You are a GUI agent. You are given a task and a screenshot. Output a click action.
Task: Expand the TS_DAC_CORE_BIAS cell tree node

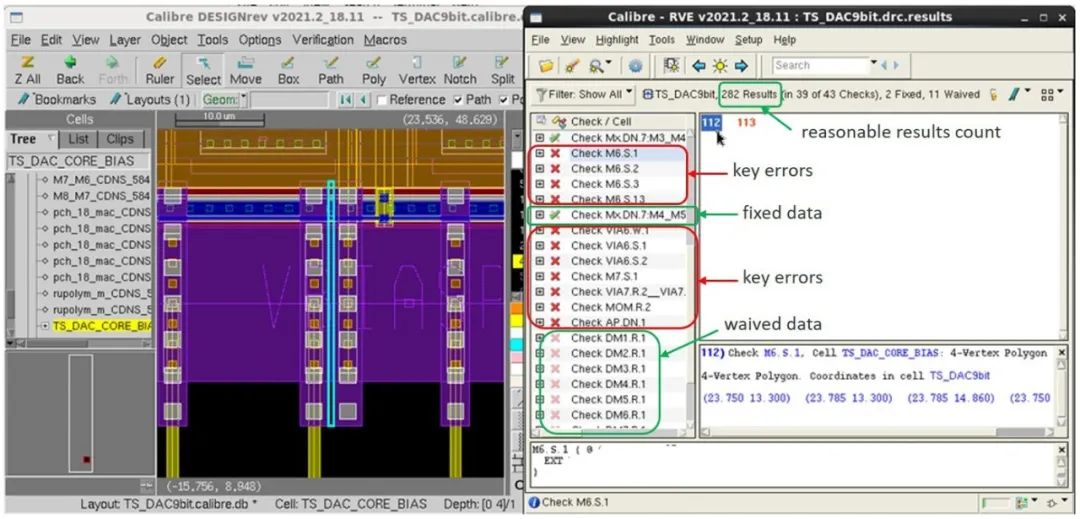click(x=45, y=326)
